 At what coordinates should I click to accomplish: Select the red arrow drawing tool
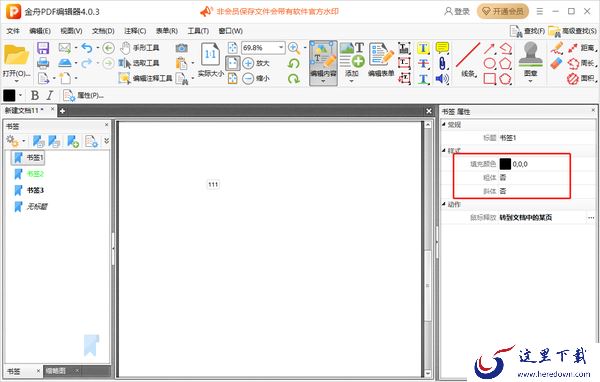(490, 48)
